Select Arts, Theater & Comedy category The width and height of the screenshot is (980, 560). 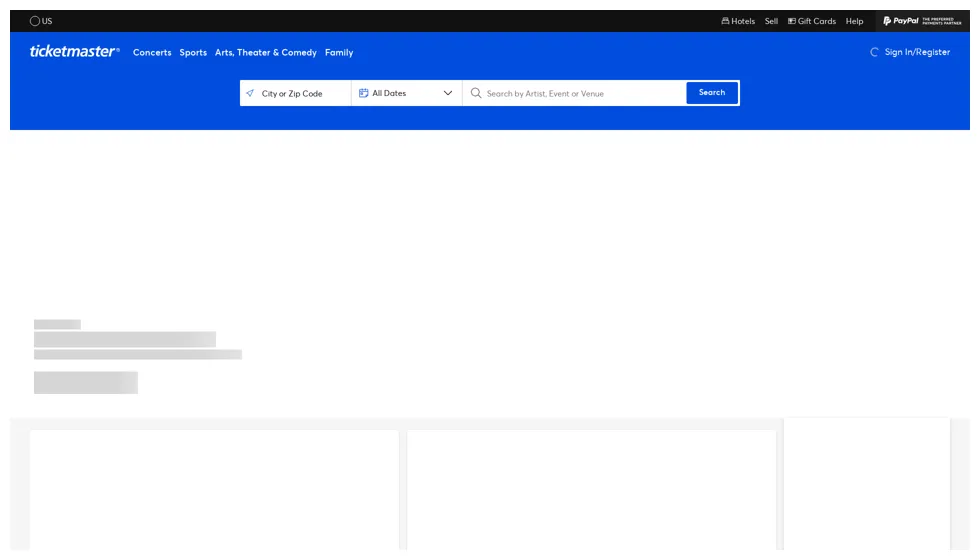click(x=266, y=52)
